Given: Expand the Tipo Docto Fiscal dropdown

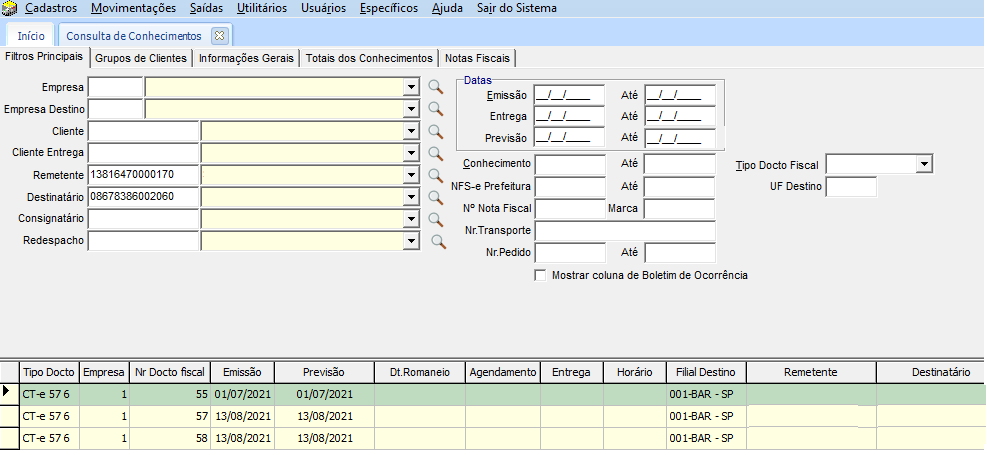Looking at the screenshot, I should [x=924, y=164].
